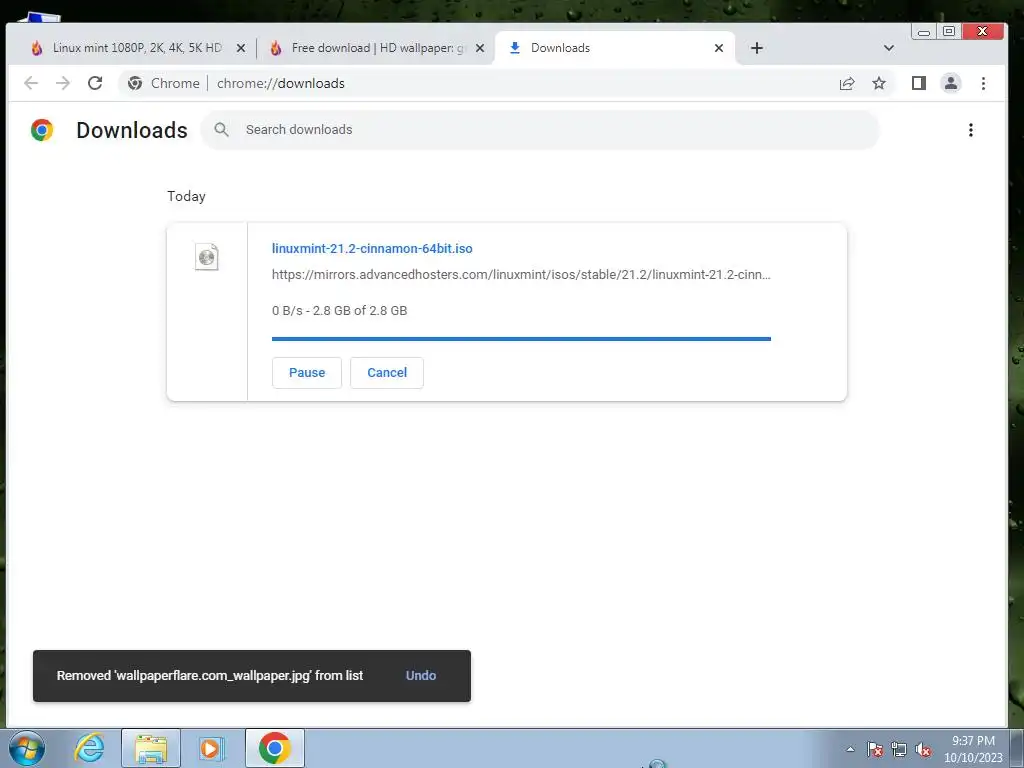Reload the Downloads page
The width and height of the screenshot is (1024, 768).
click(95, 83)
